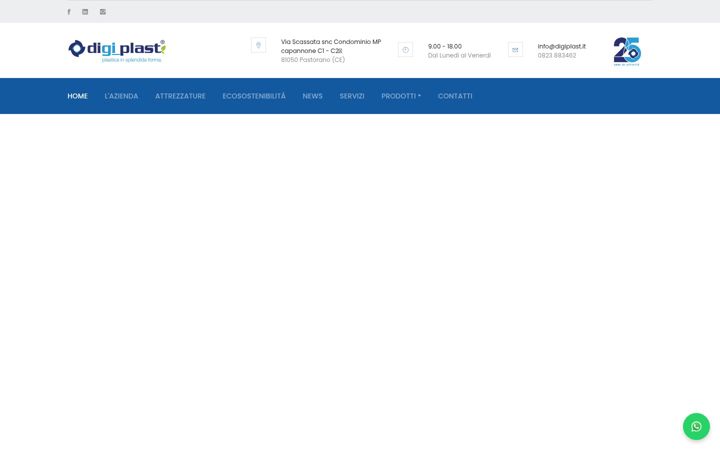Screen dimensions: 720x450
Task: Click the 81050 Pastorano (CE) text
Action: point(313,60)
